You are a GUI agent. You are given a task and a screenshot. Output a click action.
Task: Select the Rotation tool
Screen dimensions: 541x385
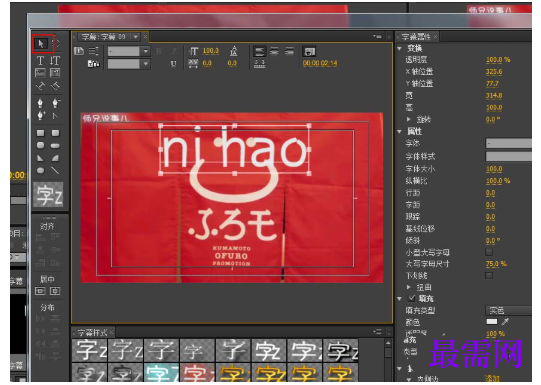57,44
